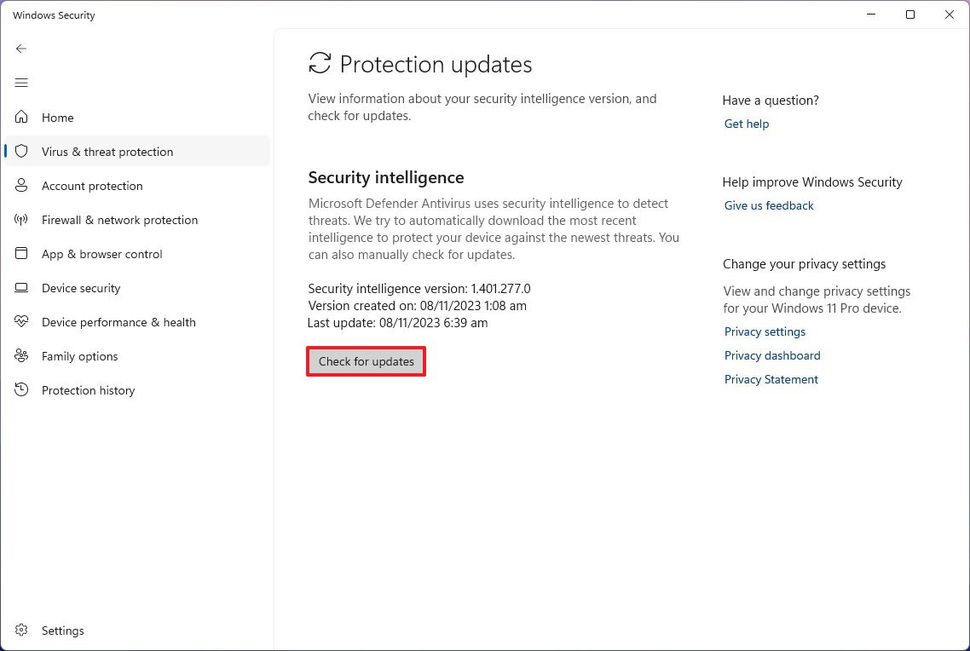
Task: Click the App & browser control icon
Action: (x=21, y=253)
